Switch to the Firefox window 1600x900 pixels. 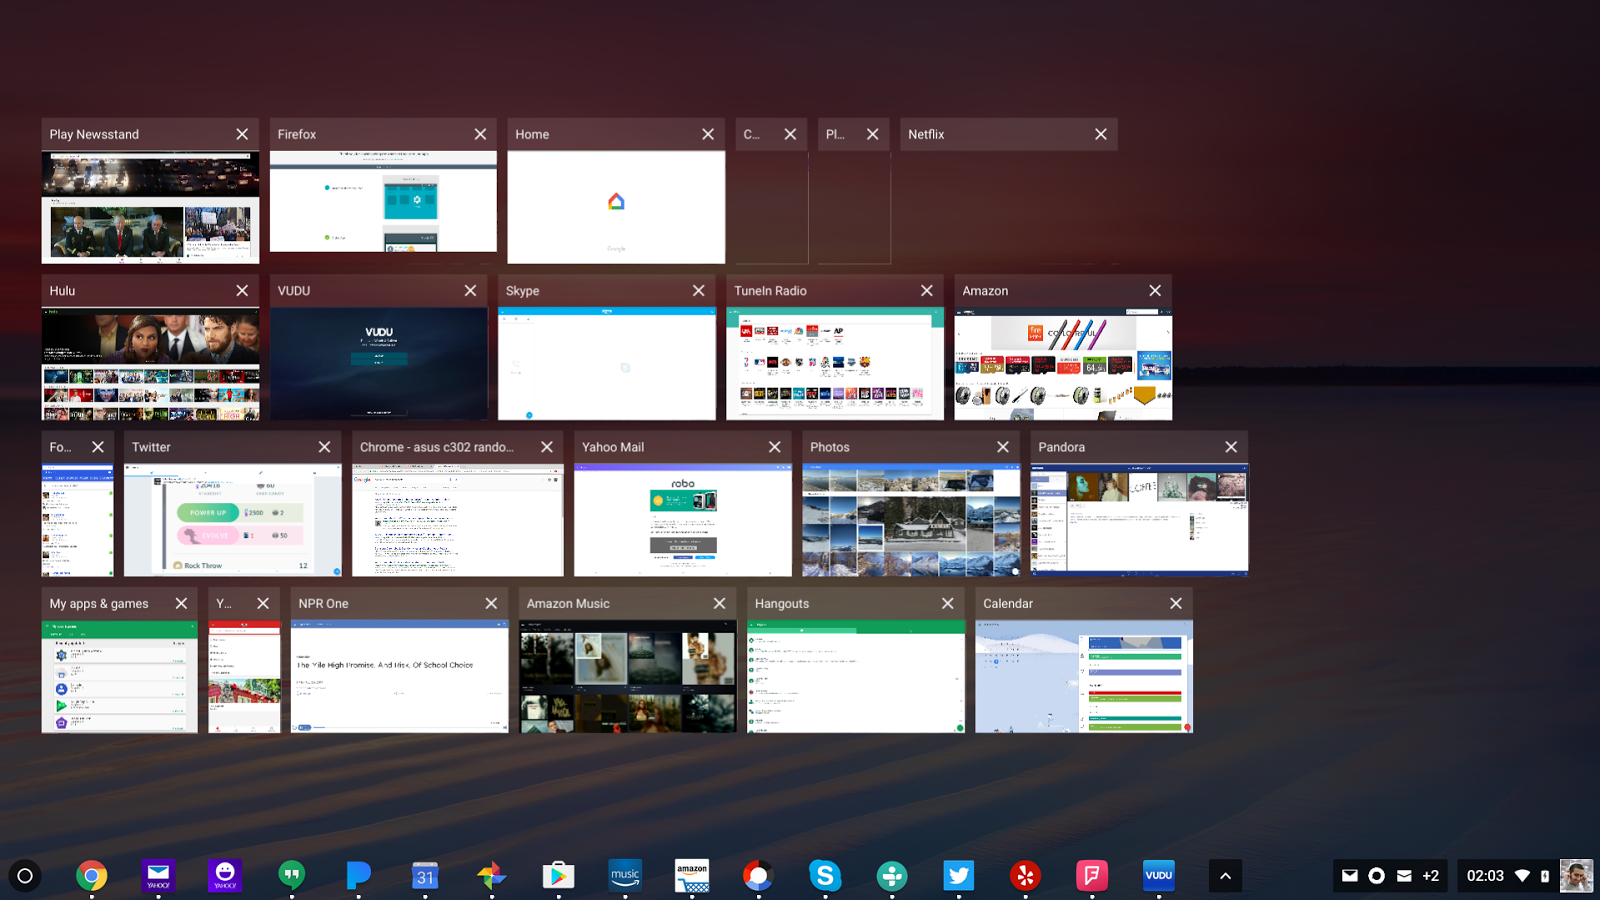[x=383, y=185]
